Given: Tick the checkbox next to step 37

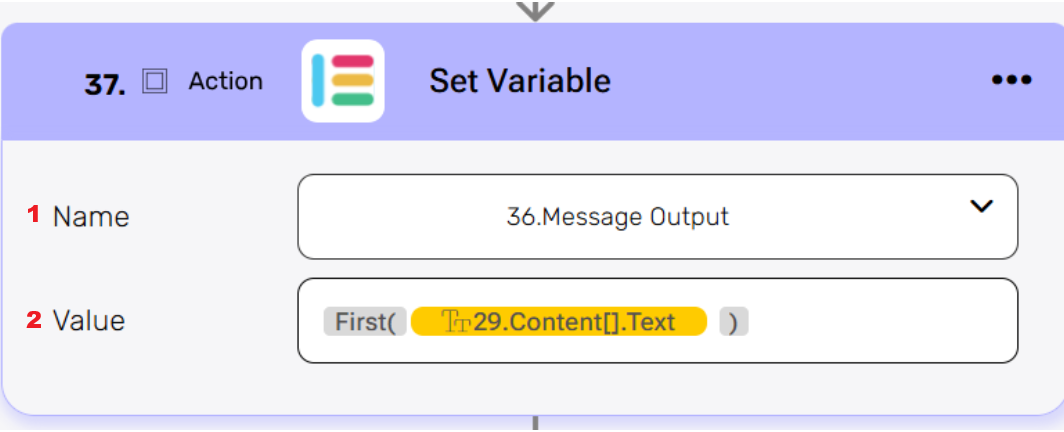Looking at the screenshot, I should 155,82.
